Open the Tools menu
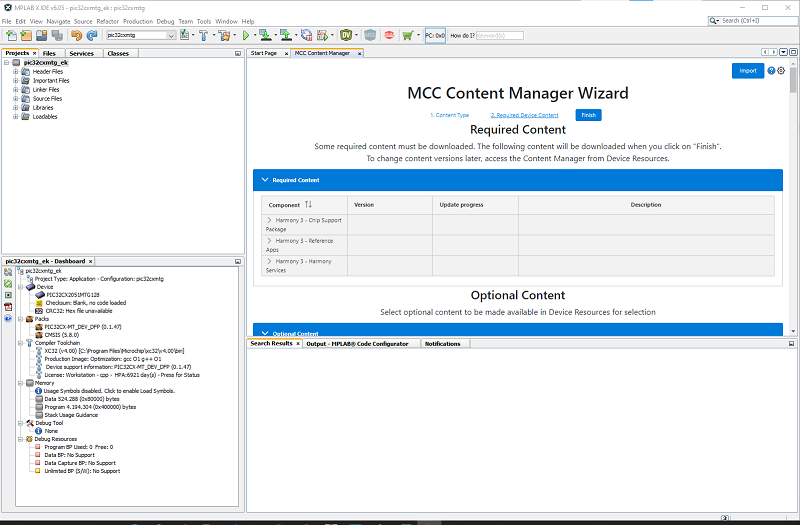Viewport: 800px width, 525px height. pos(204,21)
